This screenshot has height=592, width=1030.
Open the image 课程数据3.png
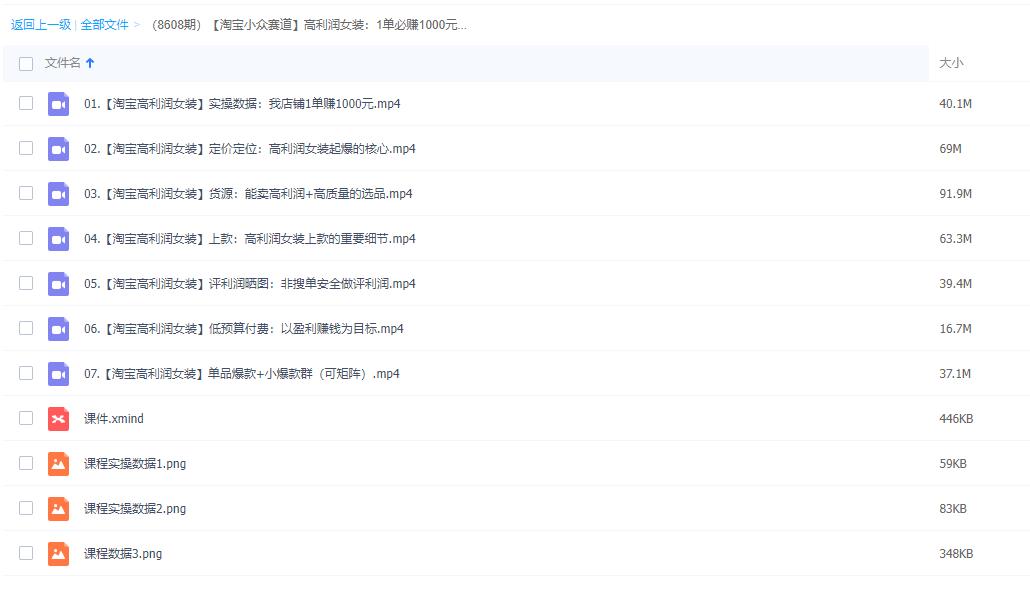click(x=123, y=554)
